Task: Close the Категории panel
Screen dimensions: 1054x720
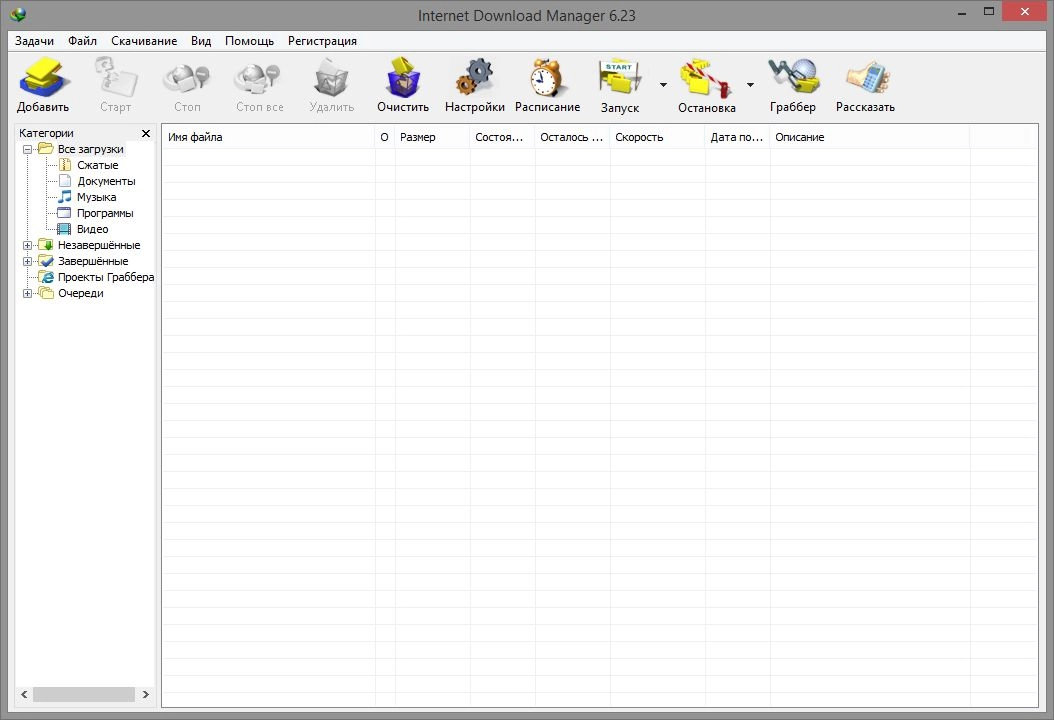Action: click(x=146, y=133)
